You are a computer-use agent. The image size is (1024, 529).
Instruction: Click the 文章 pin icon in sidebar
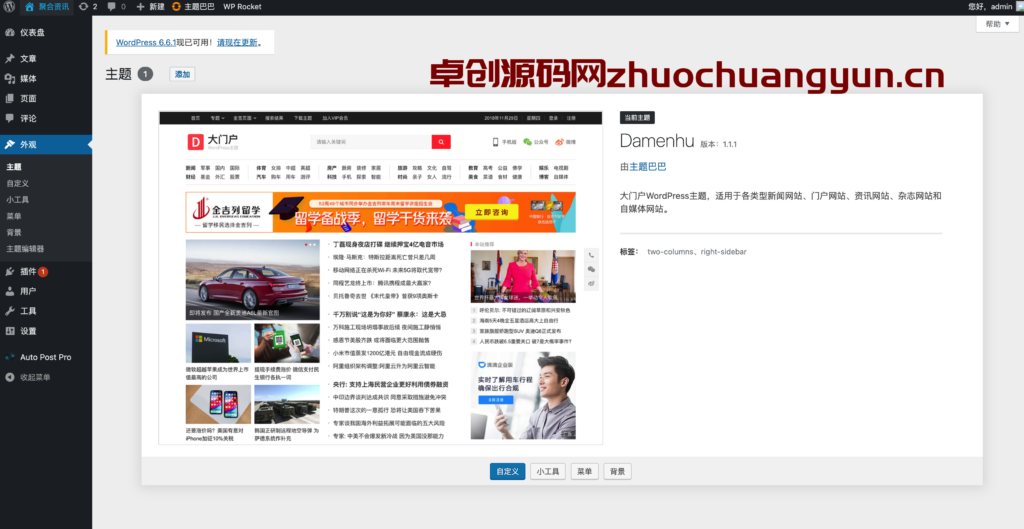pyautogui.click(x=10, y=58)
